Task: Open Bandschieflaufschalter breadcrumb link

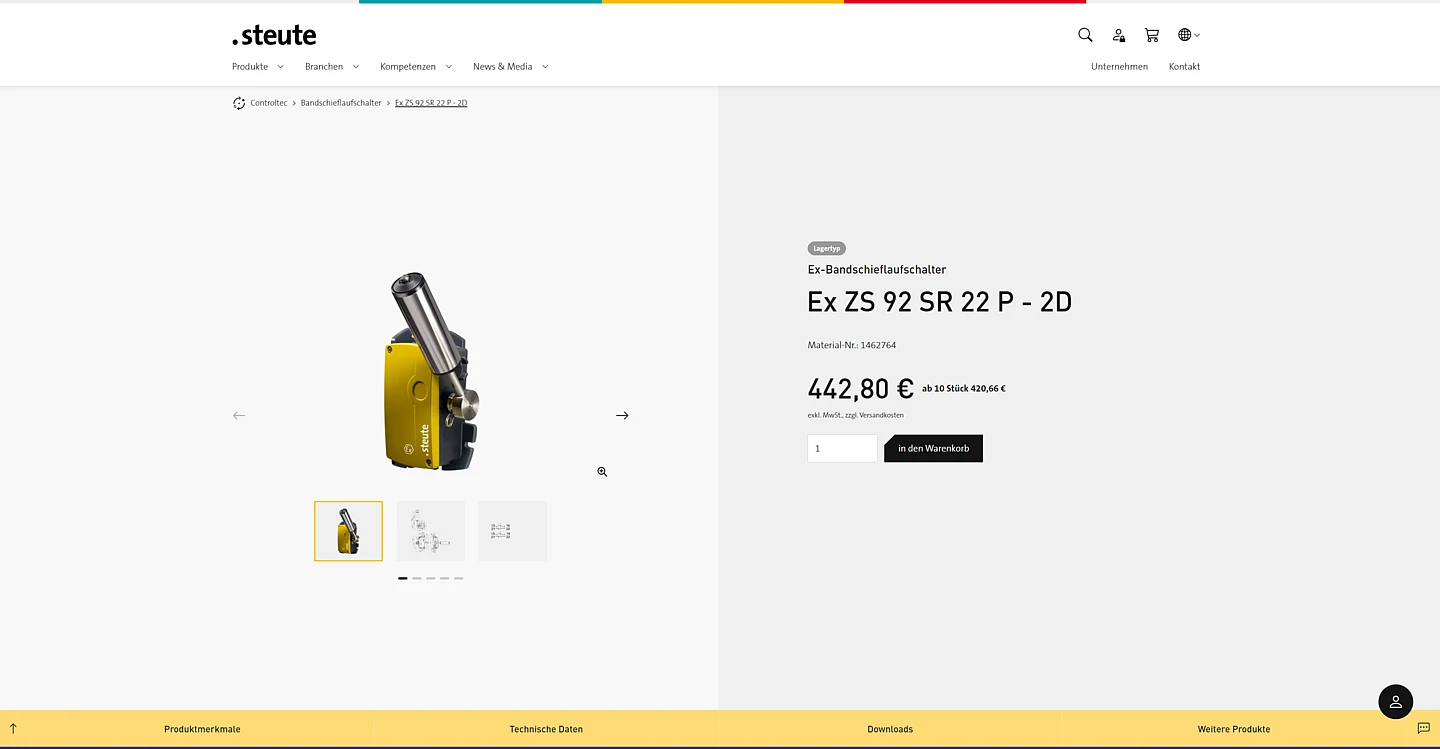Action: point(341,103)
